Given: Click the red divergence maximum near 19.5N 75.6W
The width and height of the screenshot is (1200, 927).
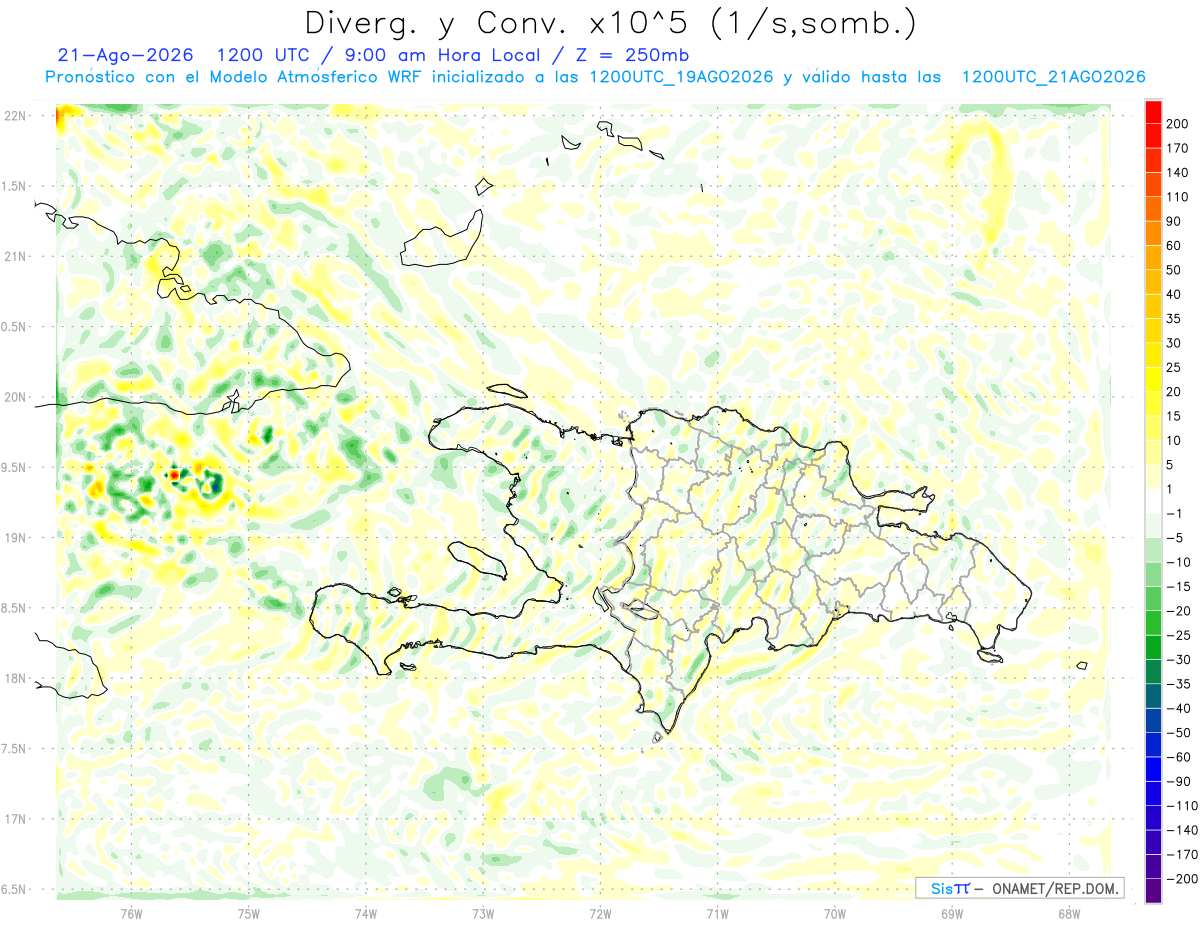Looking at the screenshot, I should tap(173, 474).
